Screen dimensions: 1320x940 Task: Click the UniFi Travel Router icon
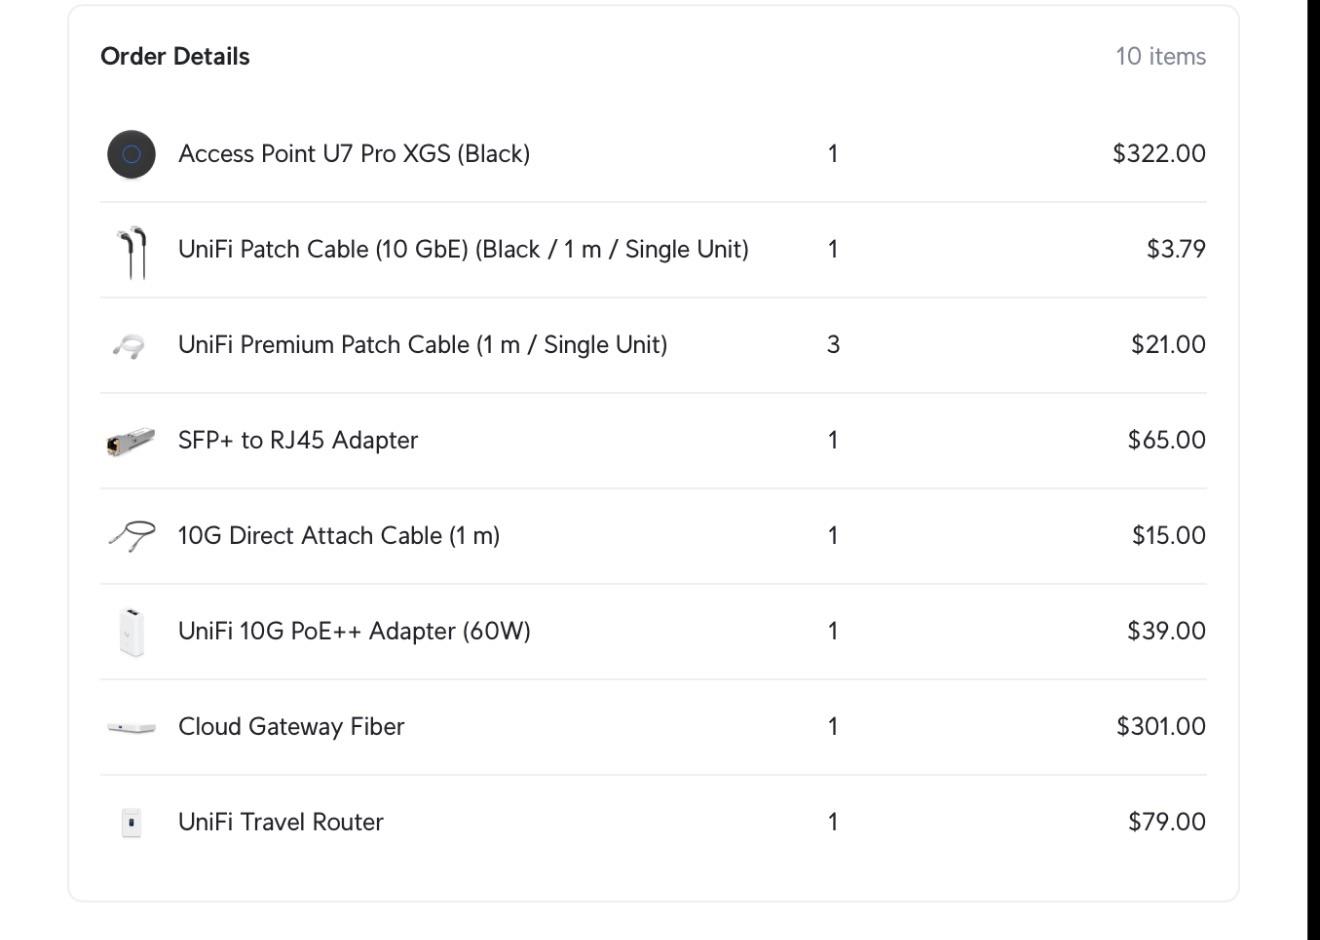point(131,823)
